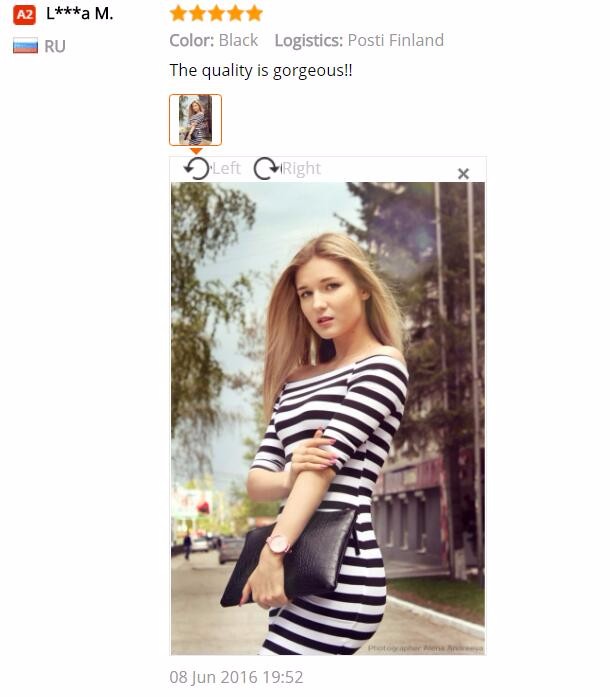Click the first orange rating star
Image resolution: width=610 pixels, height=697 pixels.
(x=178, y=13)
